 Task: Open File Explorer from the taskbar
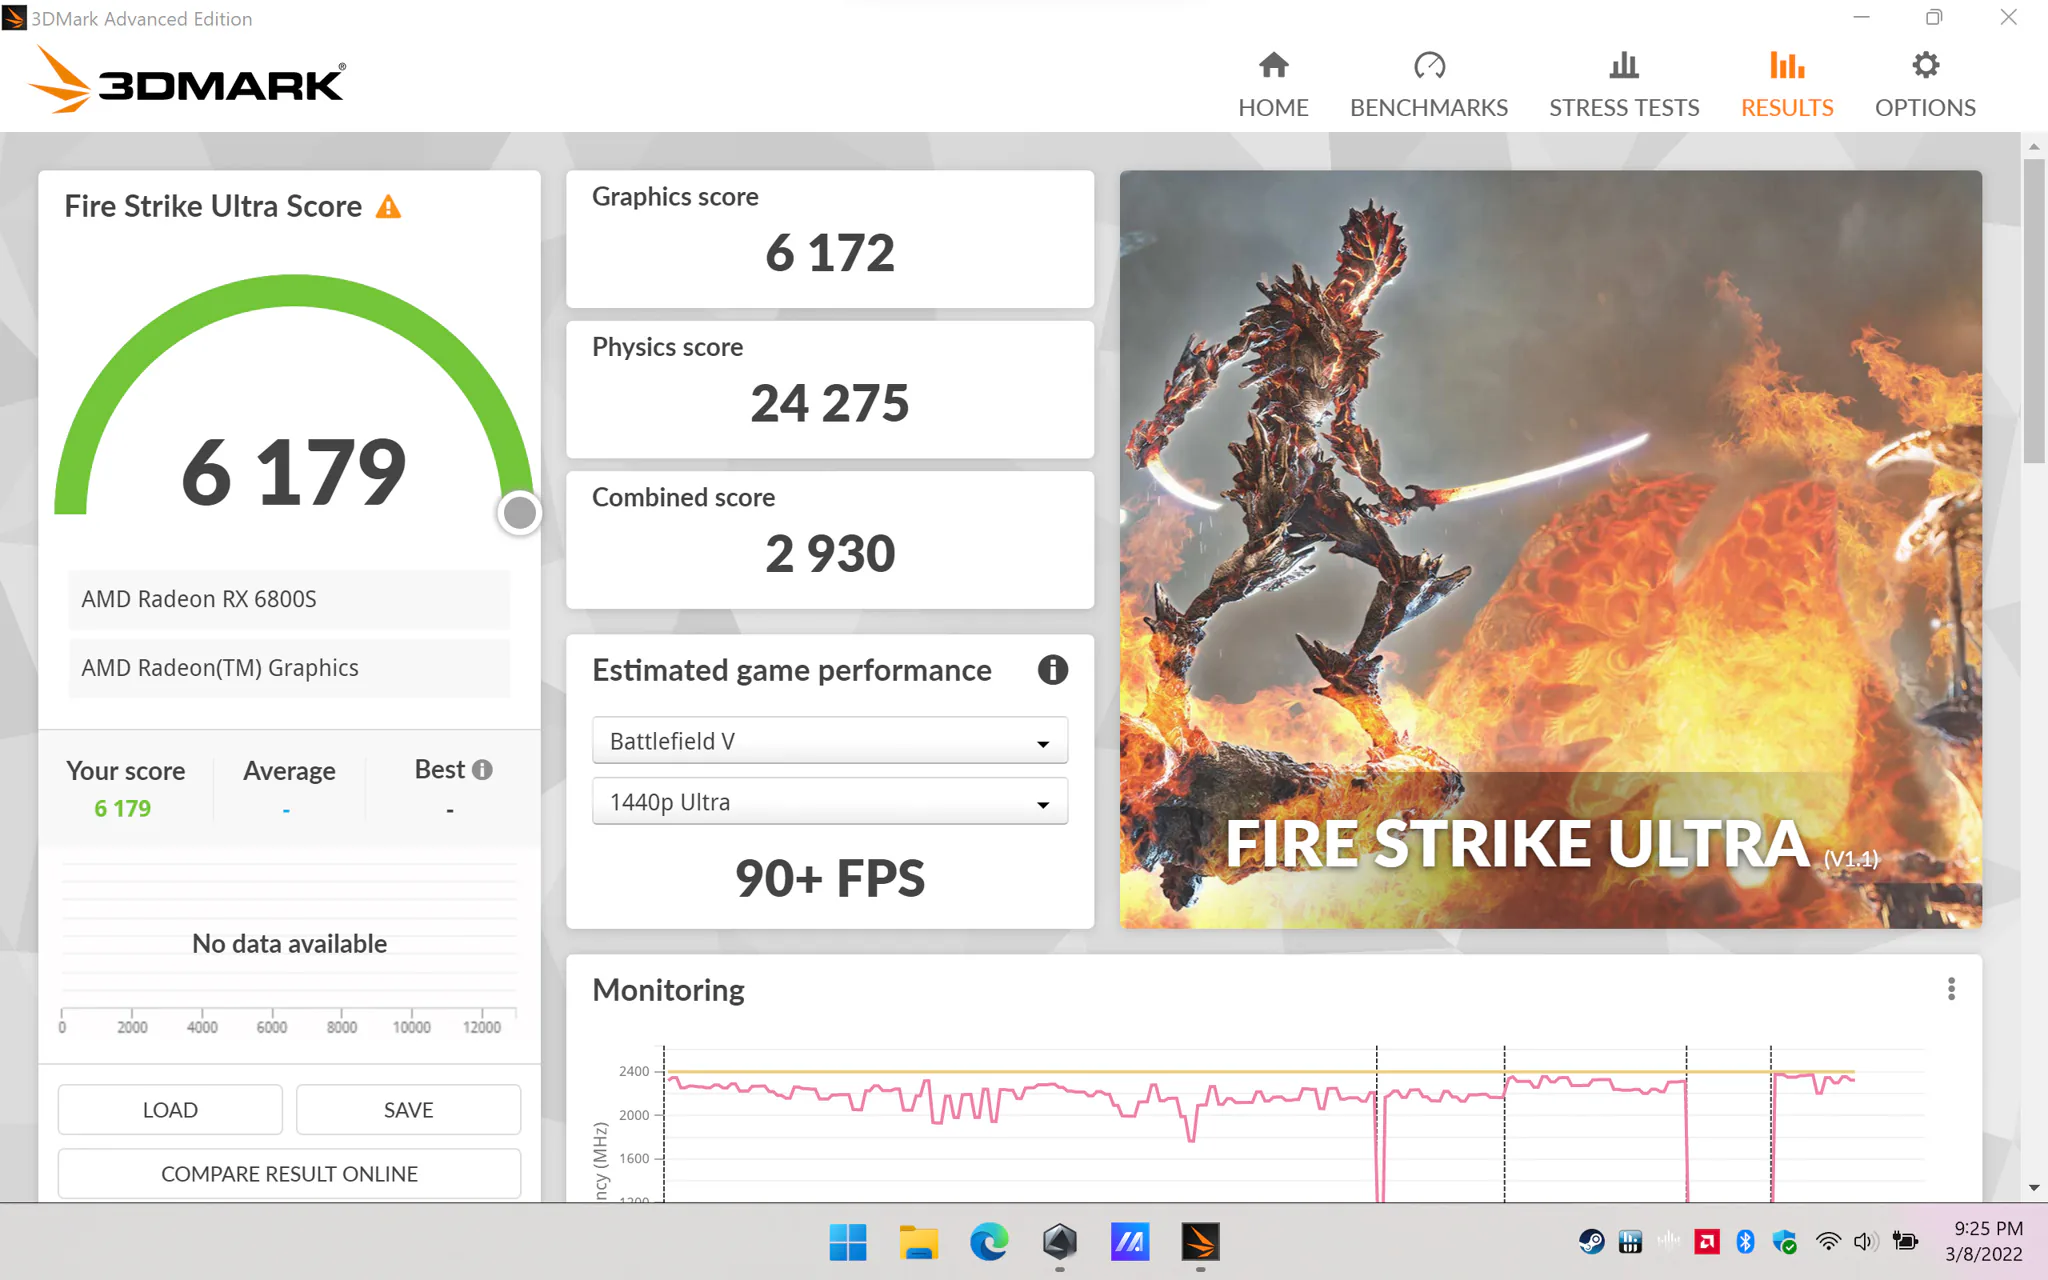click(918, 1243)
